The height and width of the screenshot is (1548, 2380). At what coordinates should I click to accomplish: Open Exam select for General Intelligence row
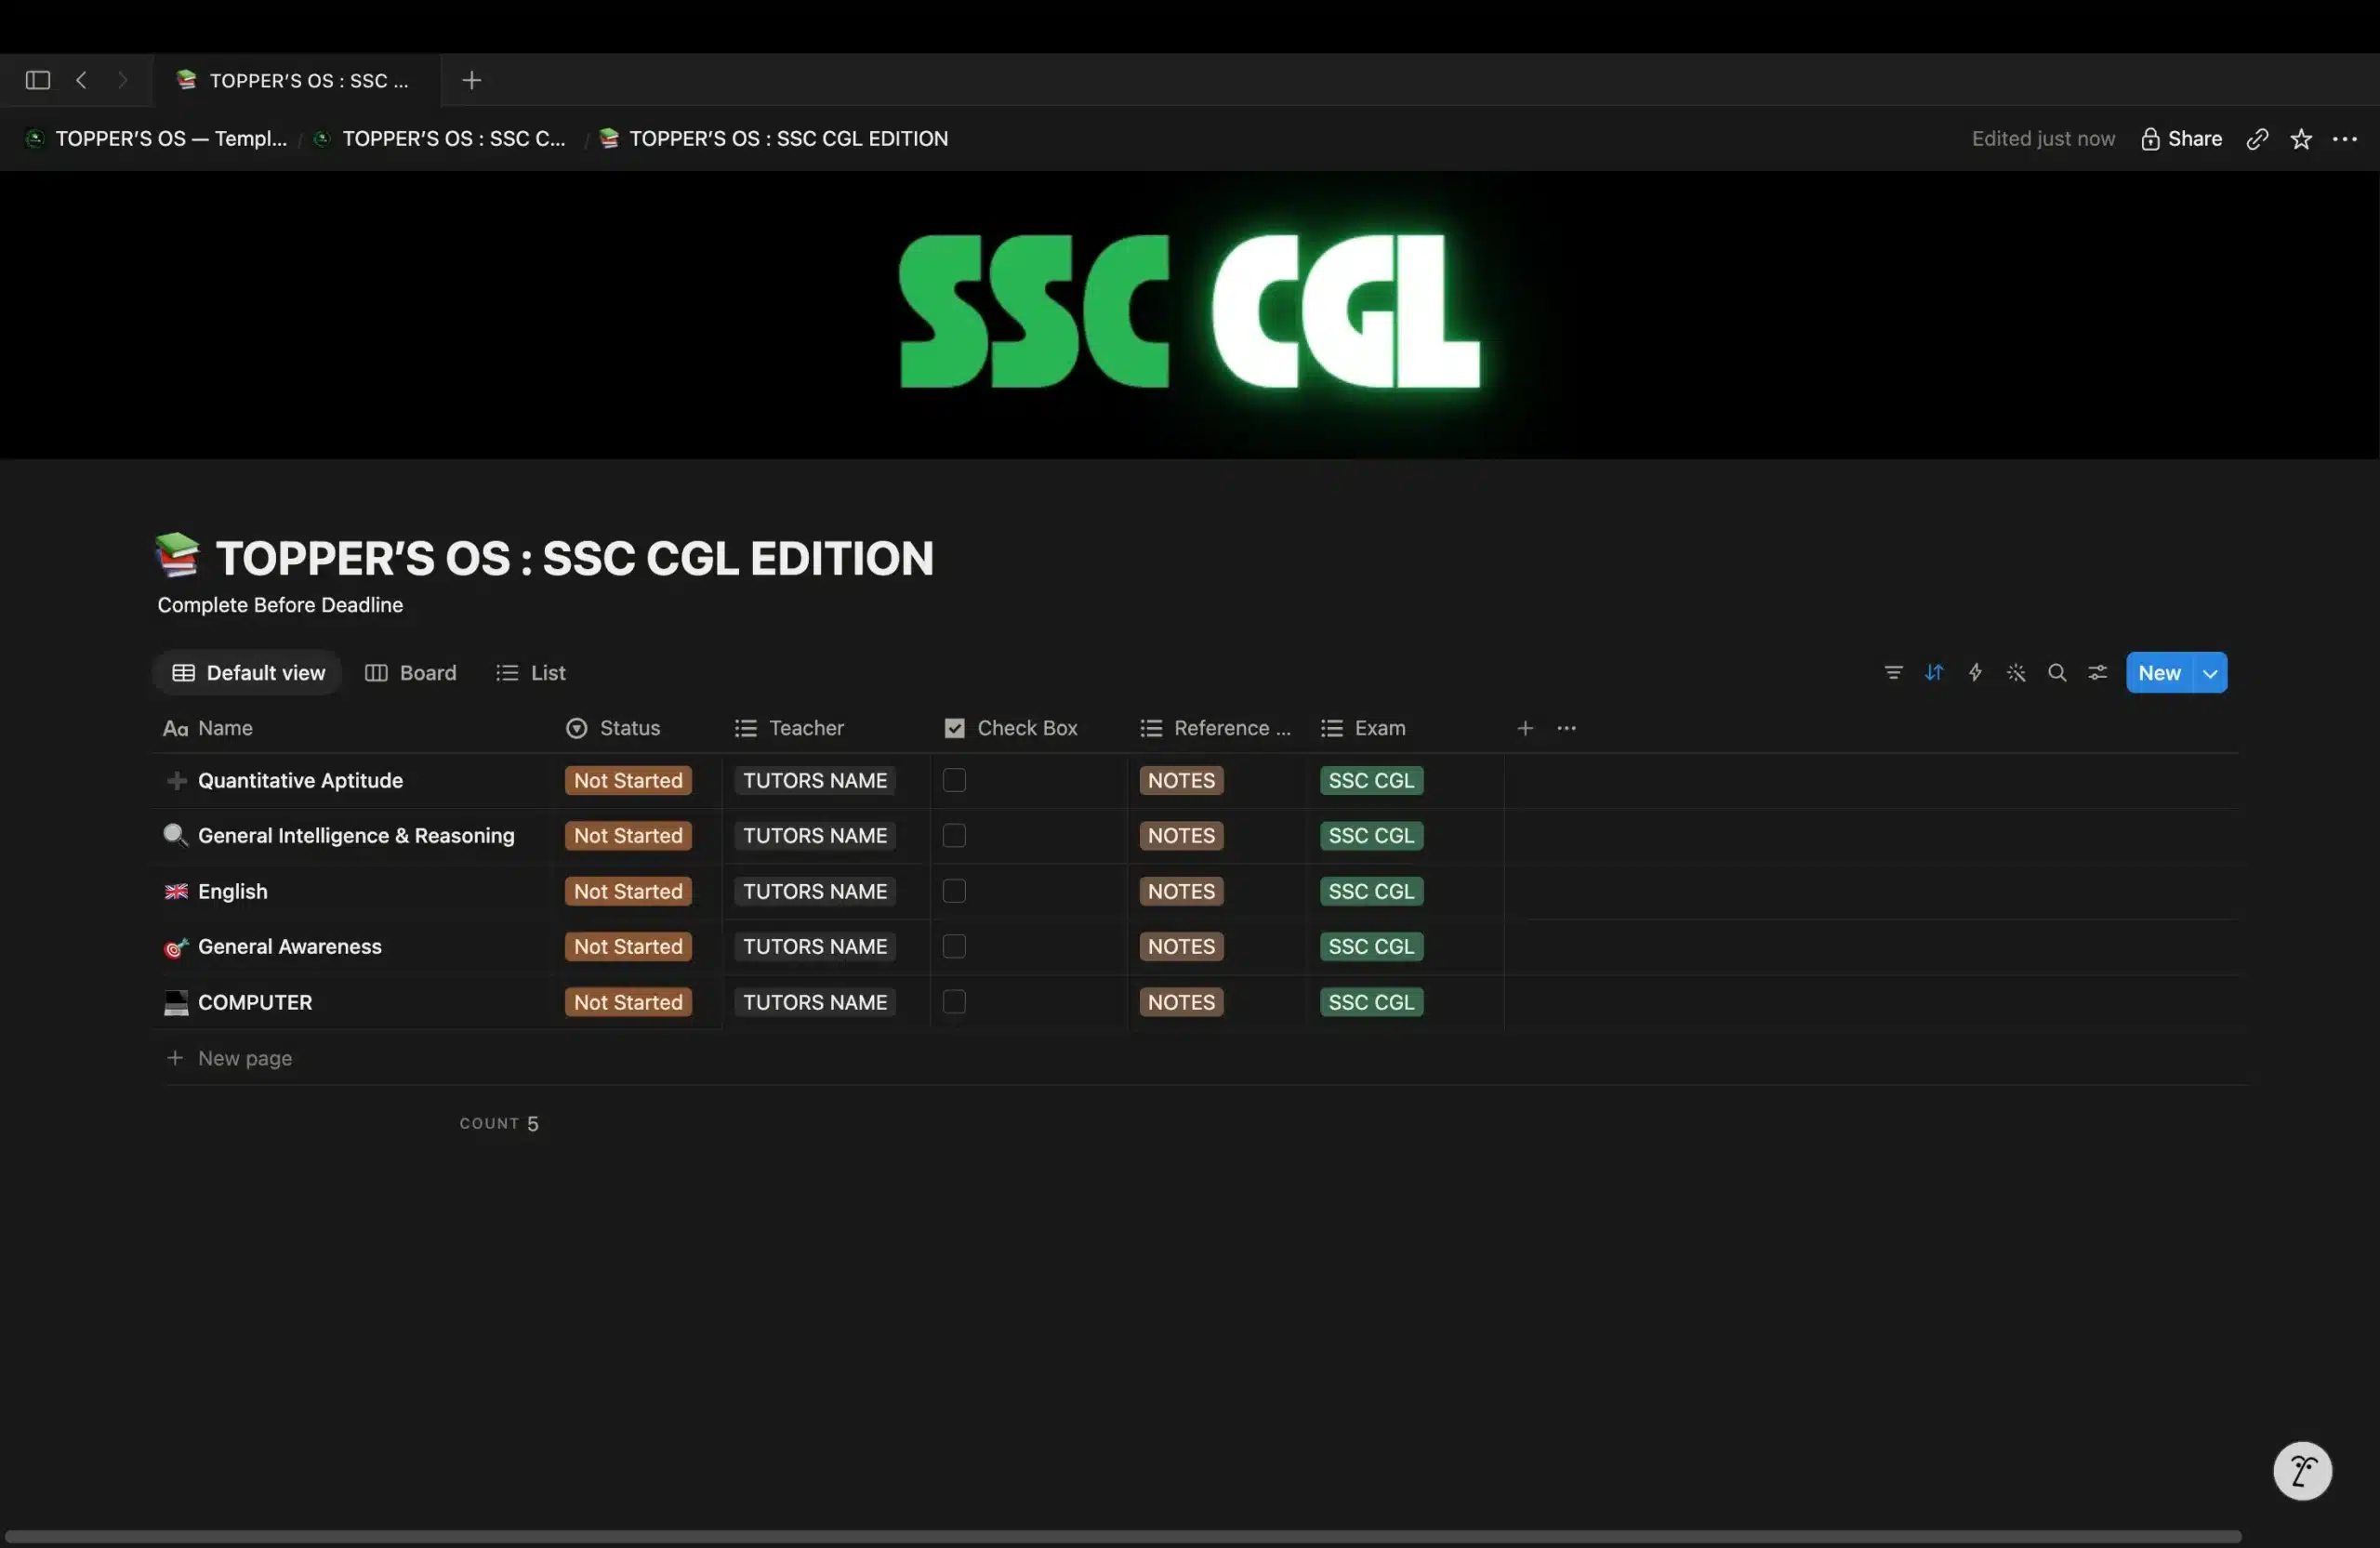coord(1371,835)
